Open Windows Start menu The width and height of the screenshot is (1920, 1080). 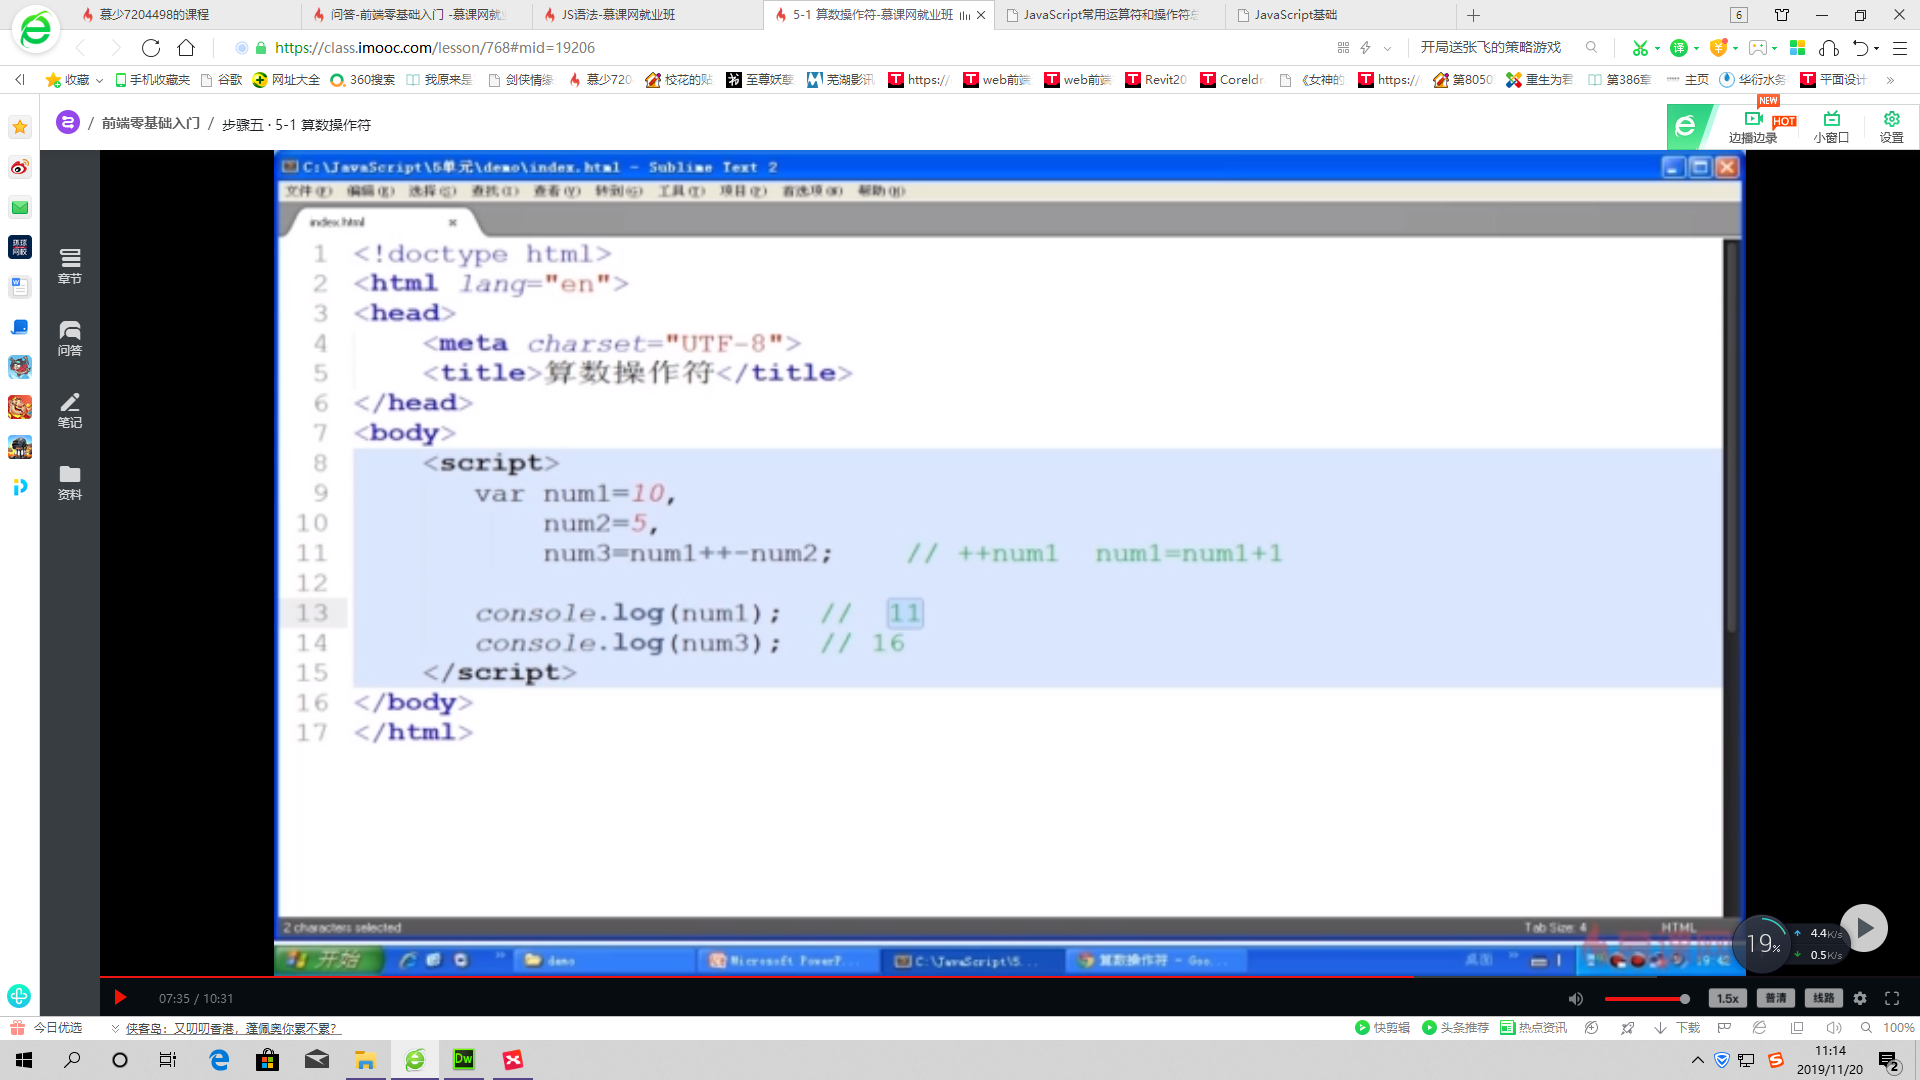click(x=24, y=1060)
